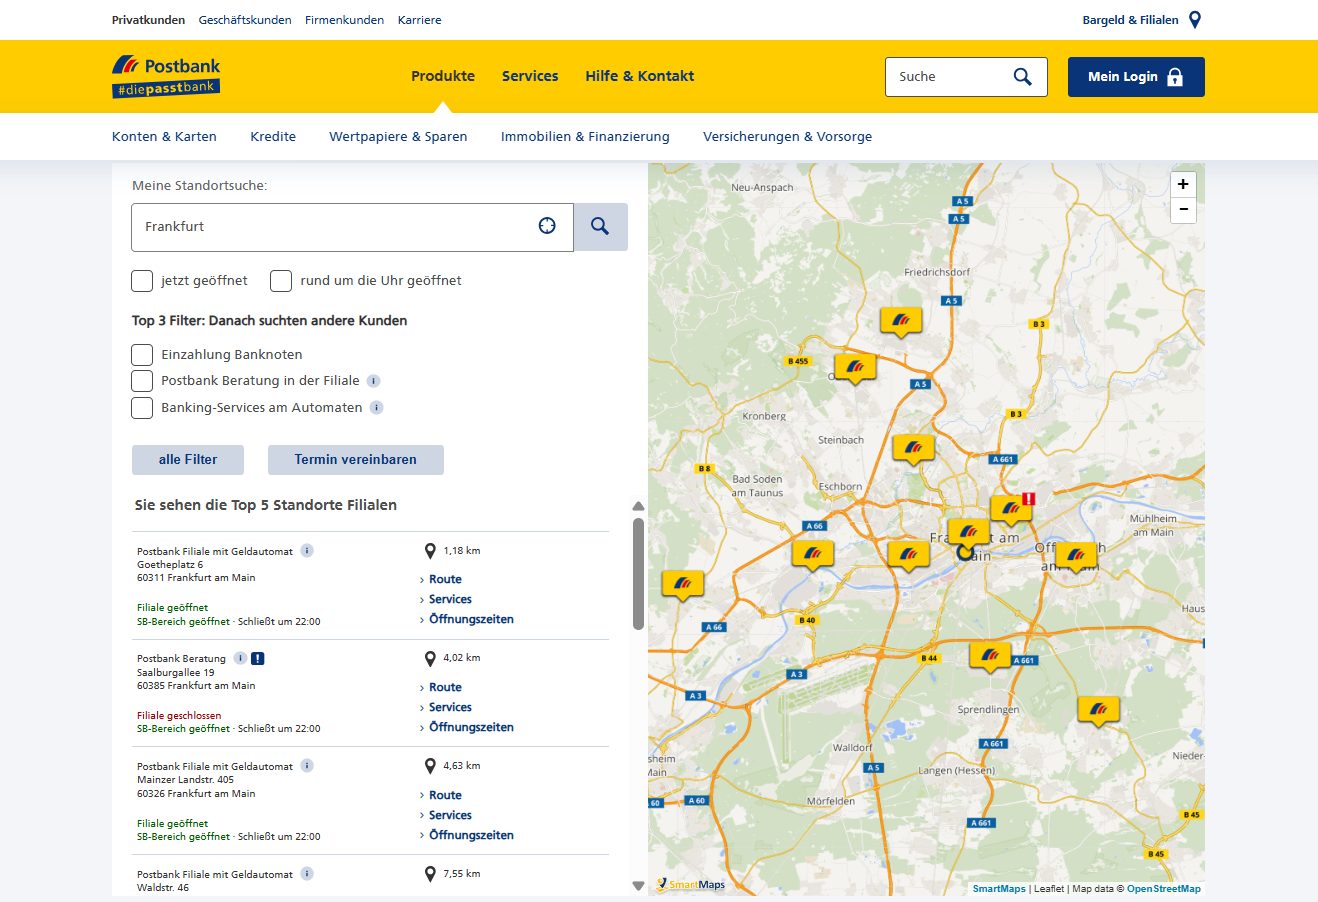
Task: Select the Postbank marker at the map's western edge
Action: [x=683, y=584]
